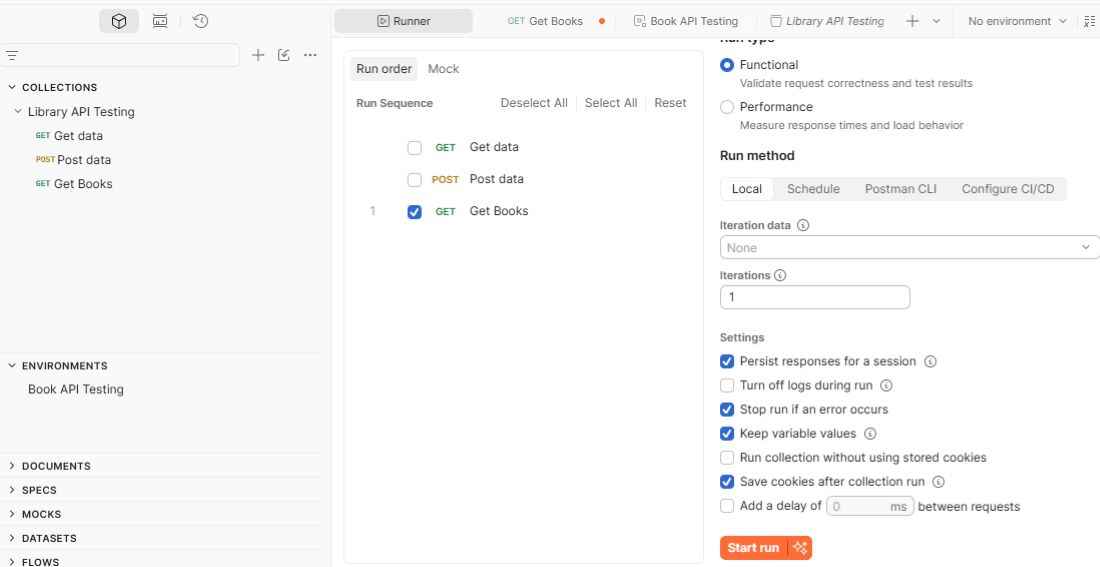Expand the Specs section
Screen dimensions: 1100x567
coord(12,490)
